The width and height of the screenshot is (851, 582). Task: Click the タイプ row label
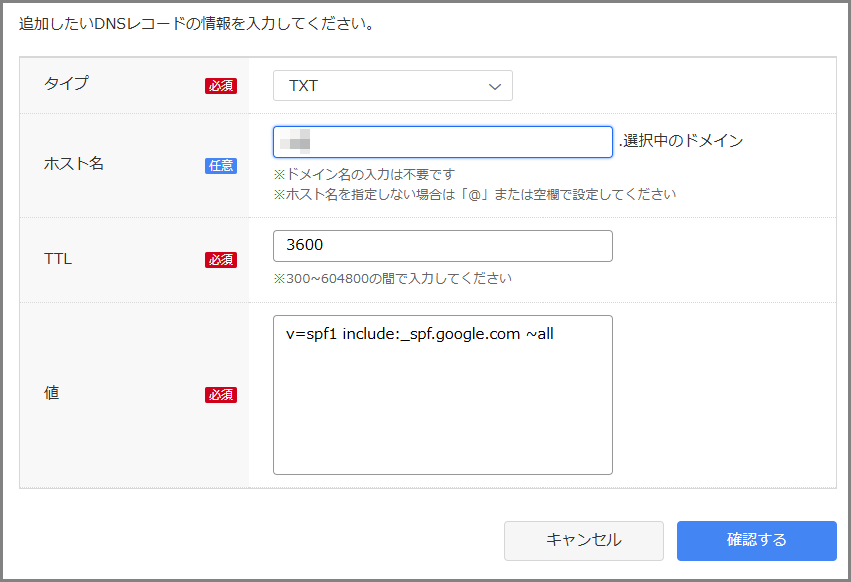coord(66,84)
